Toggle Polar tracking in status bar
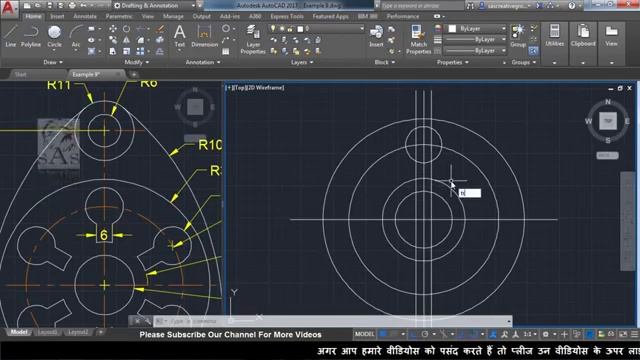This screenshot has width=640, height=360. click(x=425, y=334)
